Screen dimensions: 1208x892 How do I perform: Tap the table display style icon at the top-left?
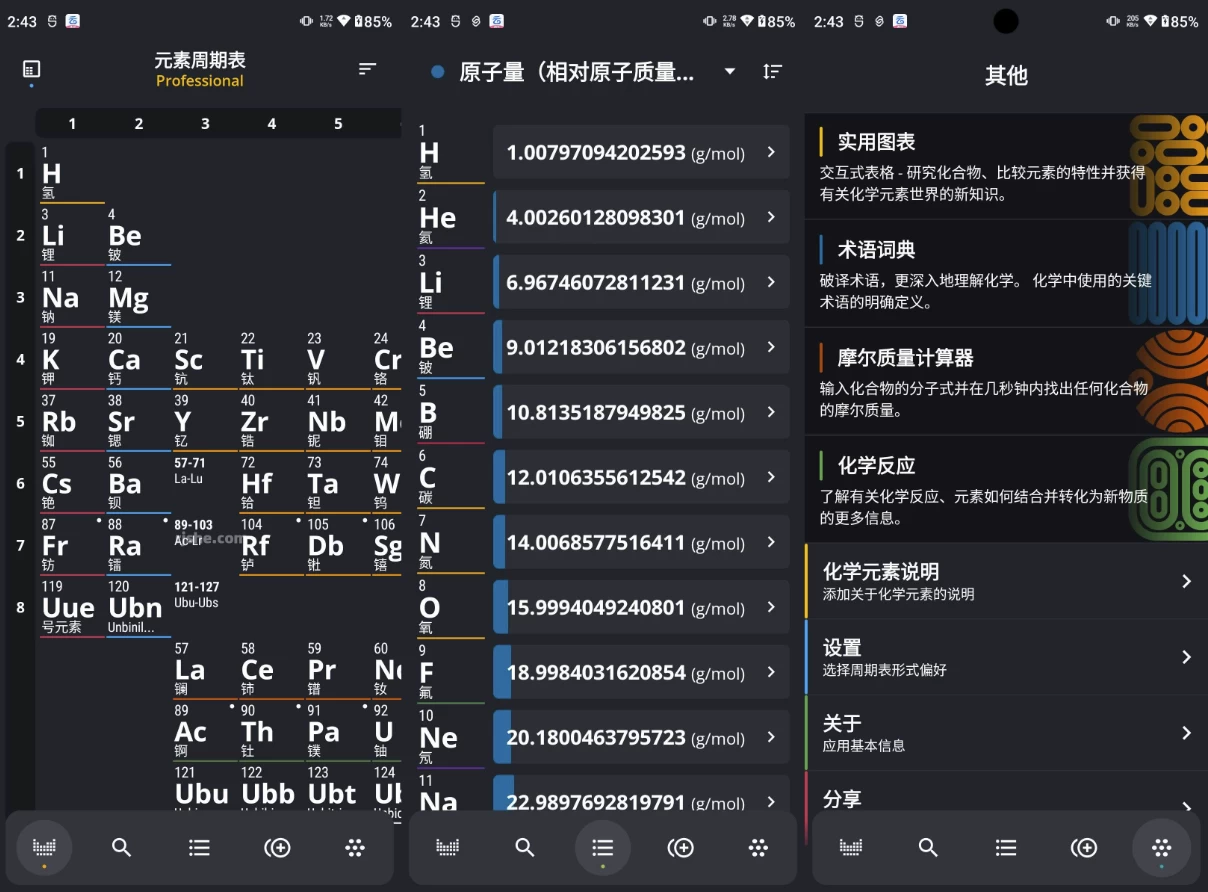tap(31, 71)
